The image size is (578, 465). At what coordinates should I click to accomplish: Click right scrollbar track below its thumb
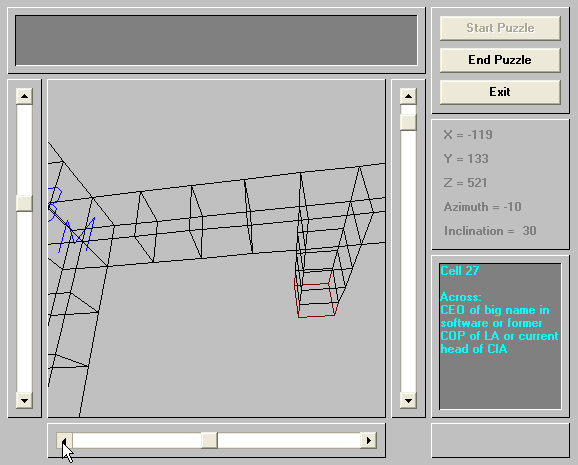point(408,261)
